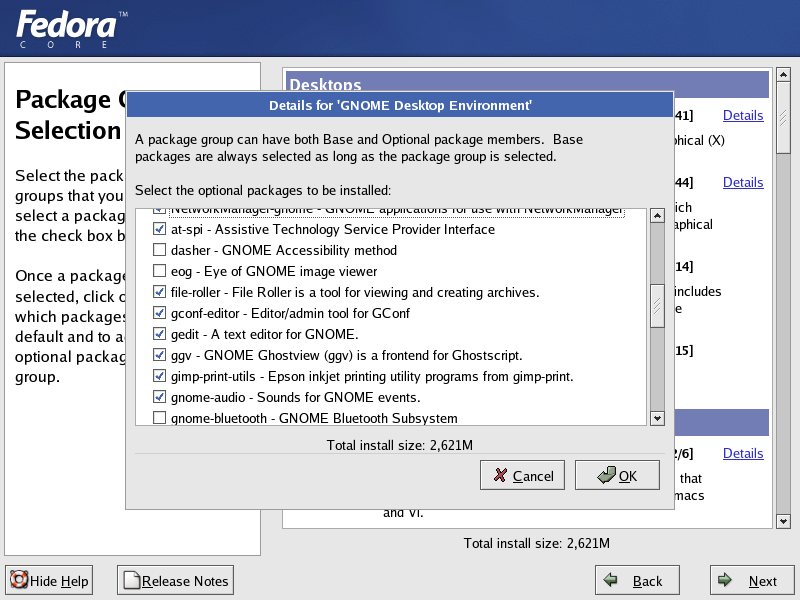Click the package list scrollbar thumb
Screen dimensions: 800x600
pos(657,306)
